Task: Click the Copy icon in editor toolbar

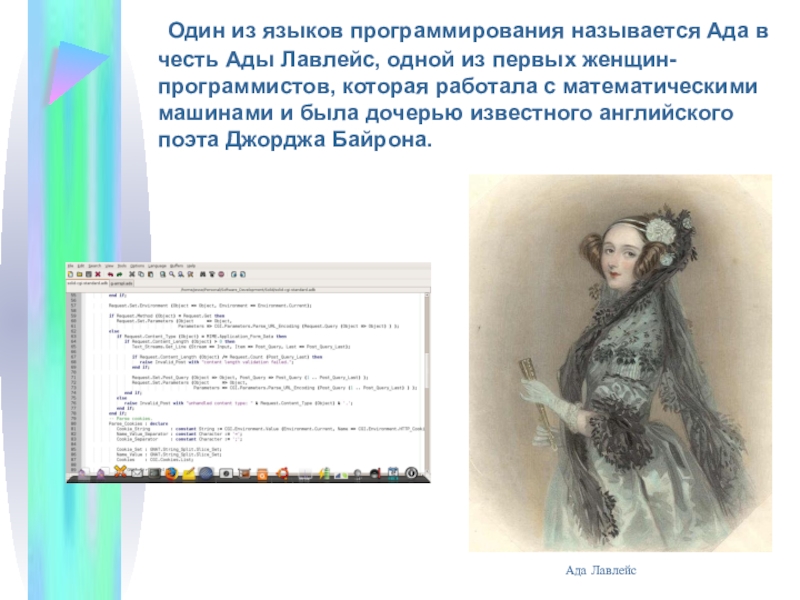Action: (141, 274)
